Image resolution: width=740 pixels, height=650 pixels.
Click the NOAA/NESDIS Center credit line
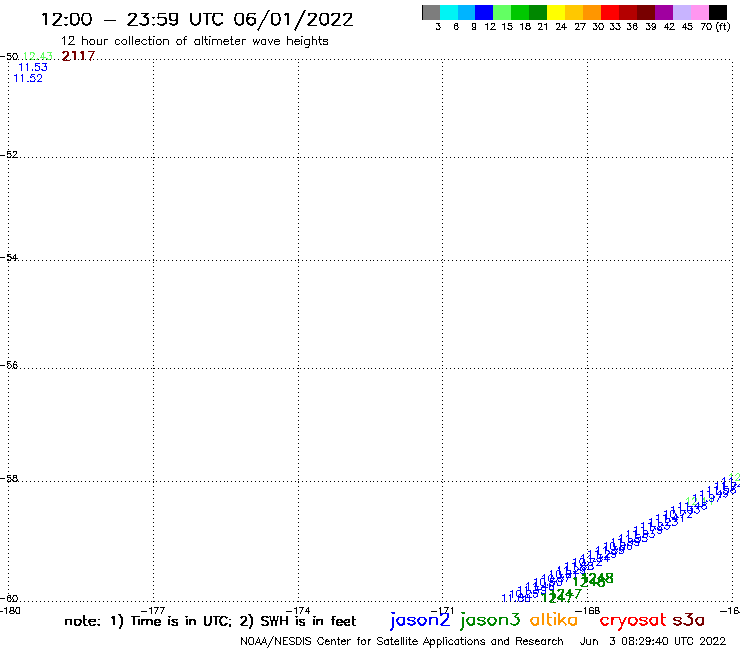point(402,641)
